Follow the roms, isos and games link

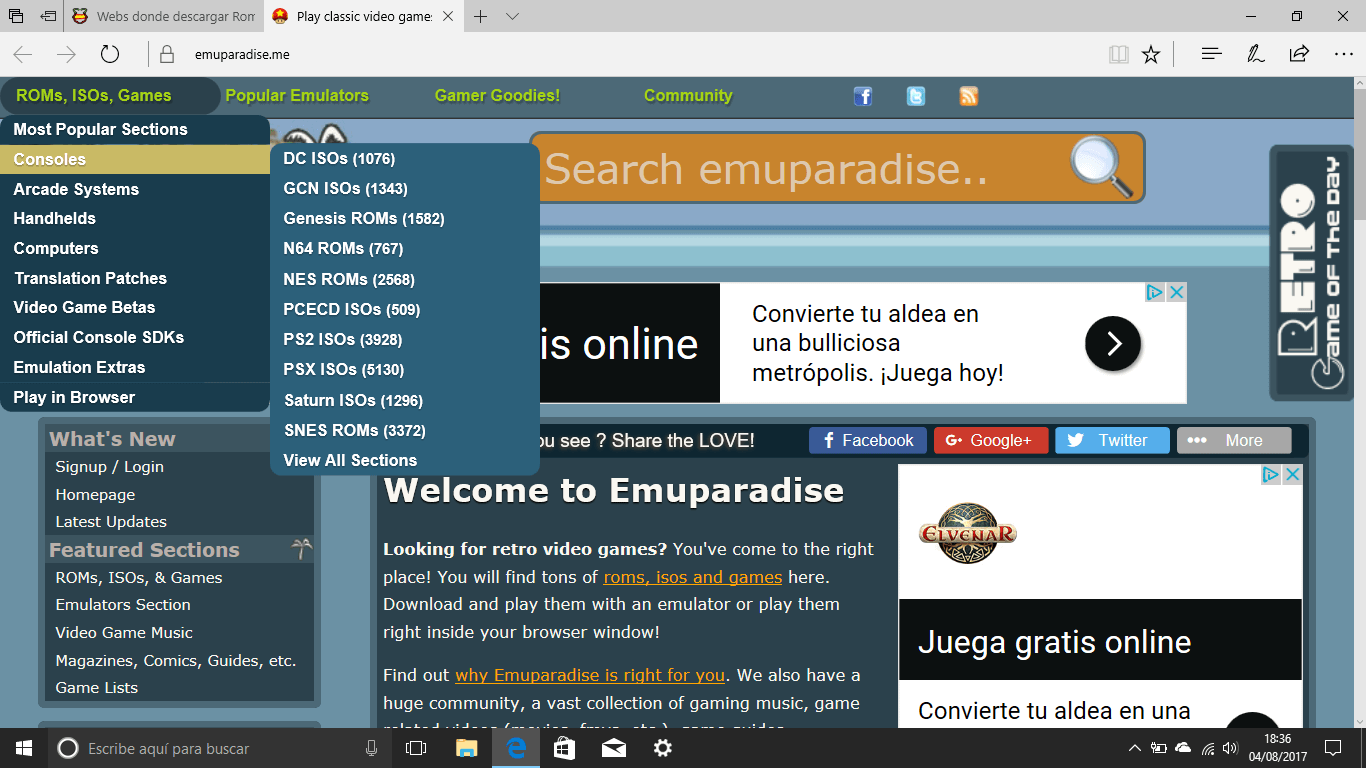point(693,577)
